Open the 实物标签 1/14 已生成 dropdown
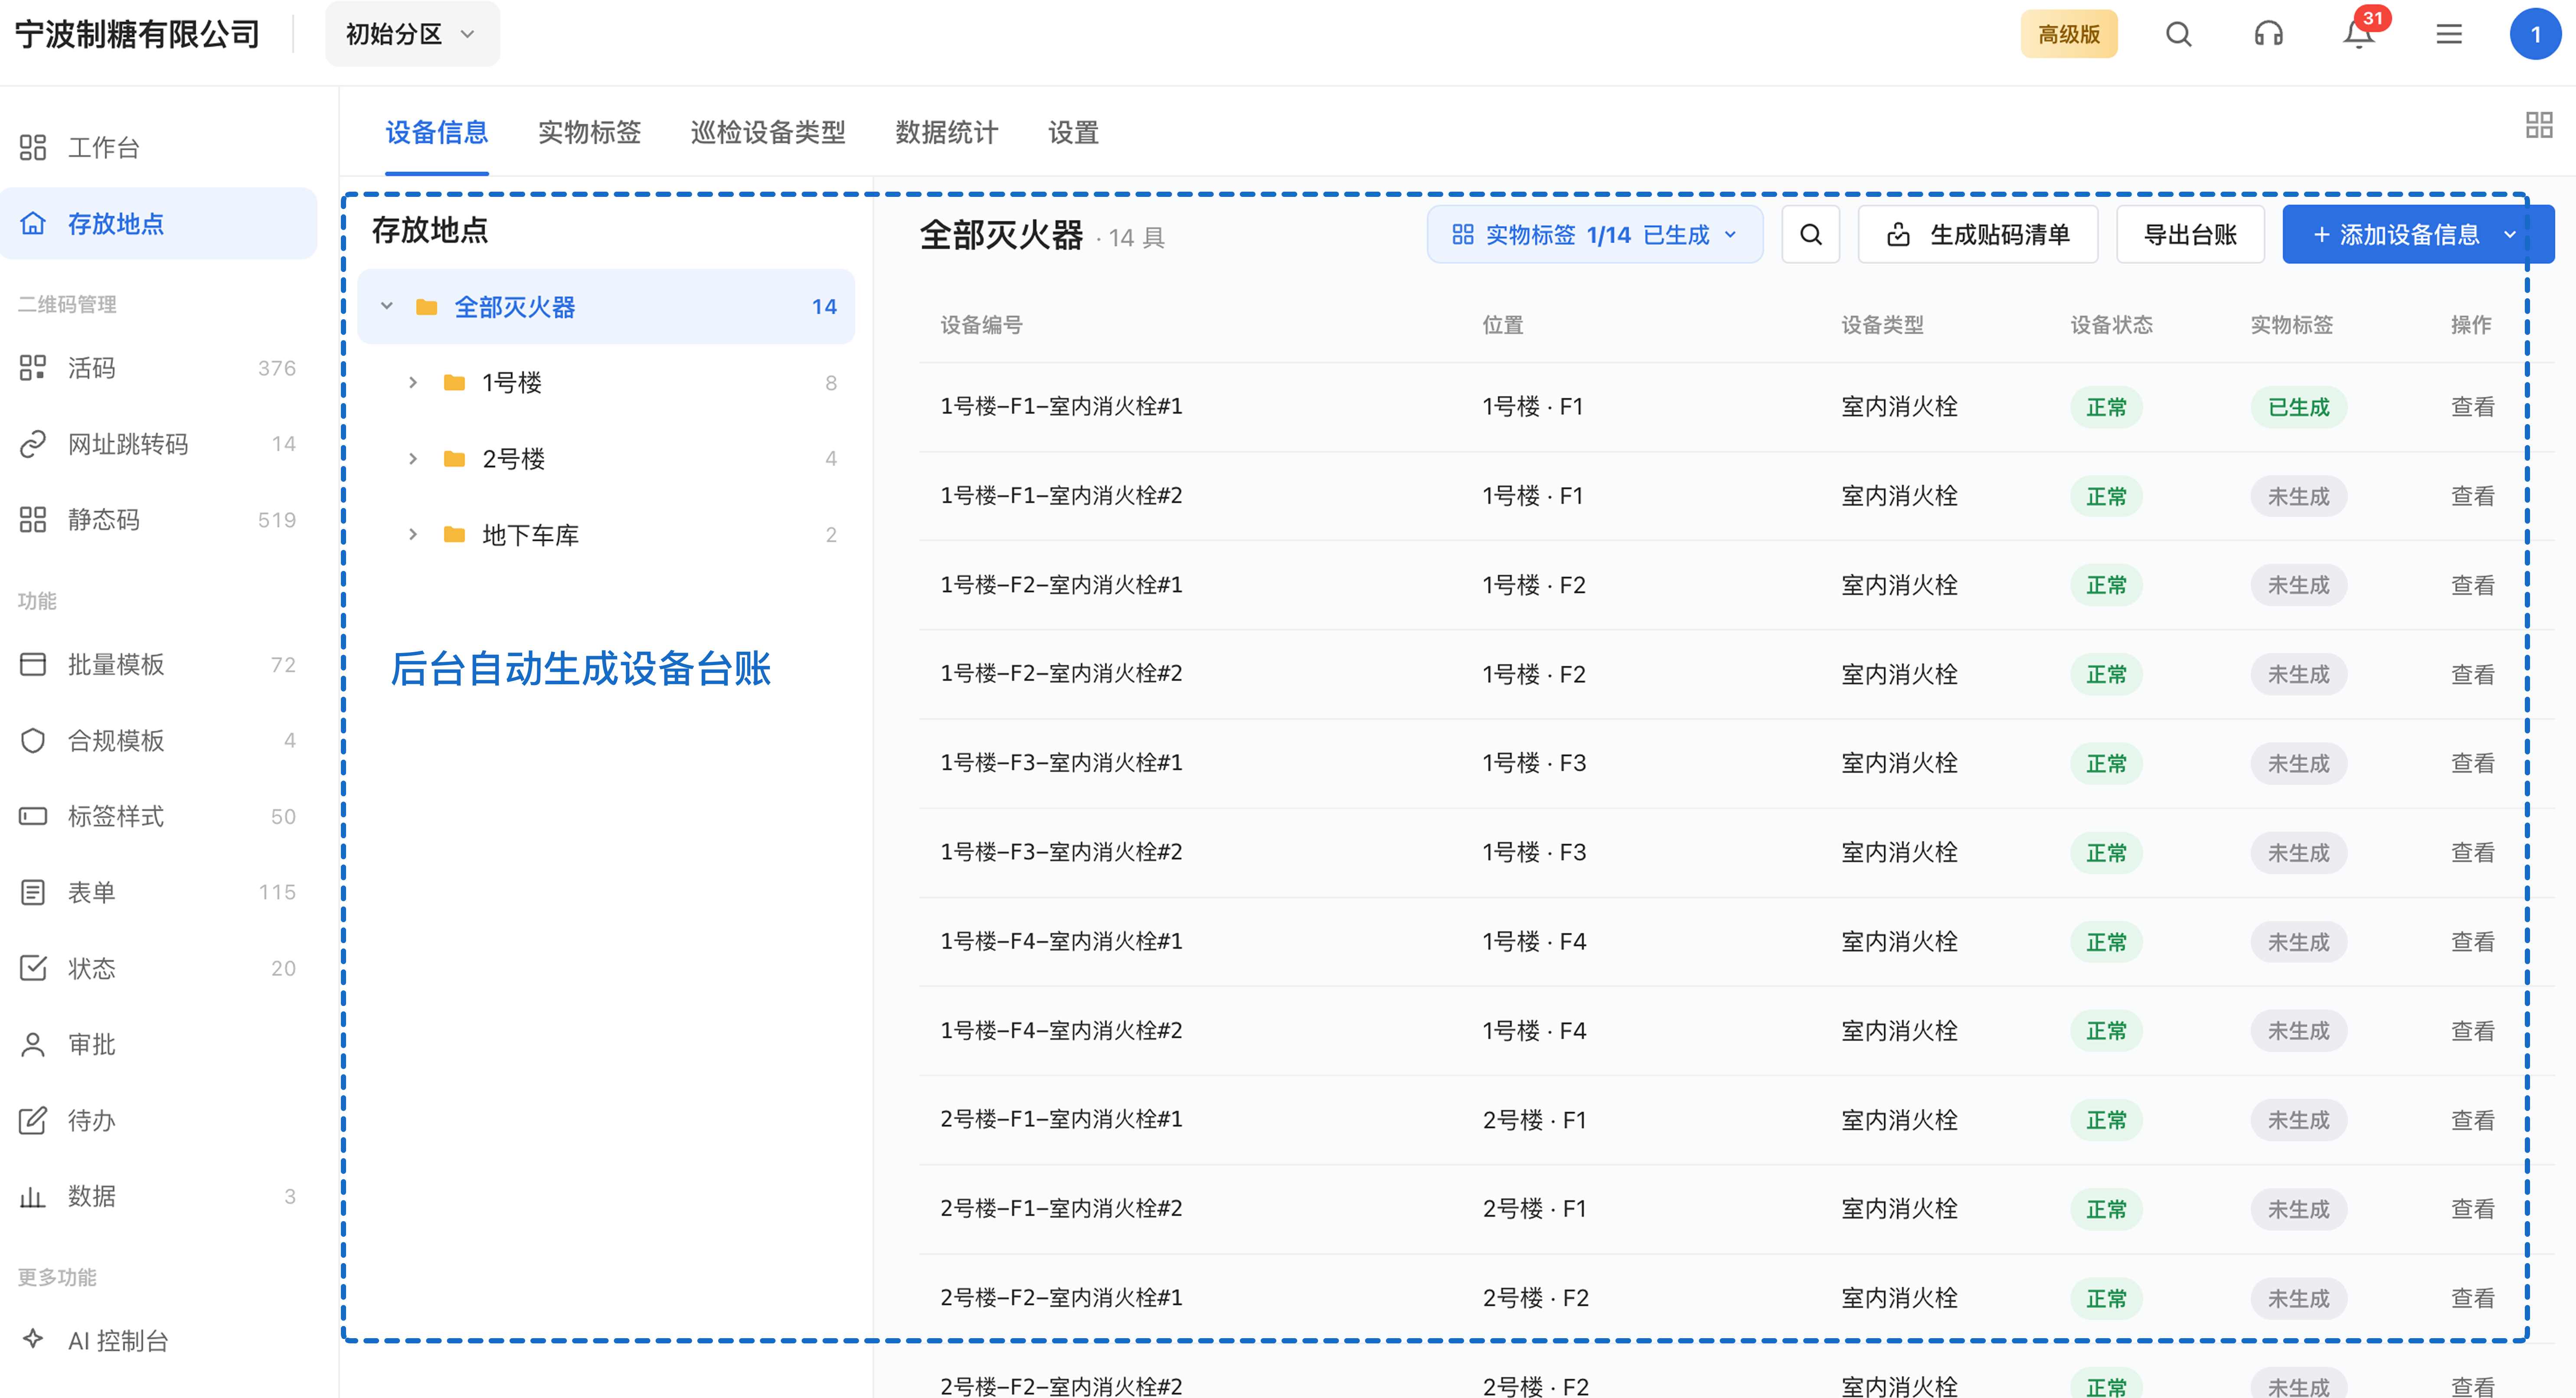Viewport: 2576px width, 1398px height. click(x=1595, y=235)
